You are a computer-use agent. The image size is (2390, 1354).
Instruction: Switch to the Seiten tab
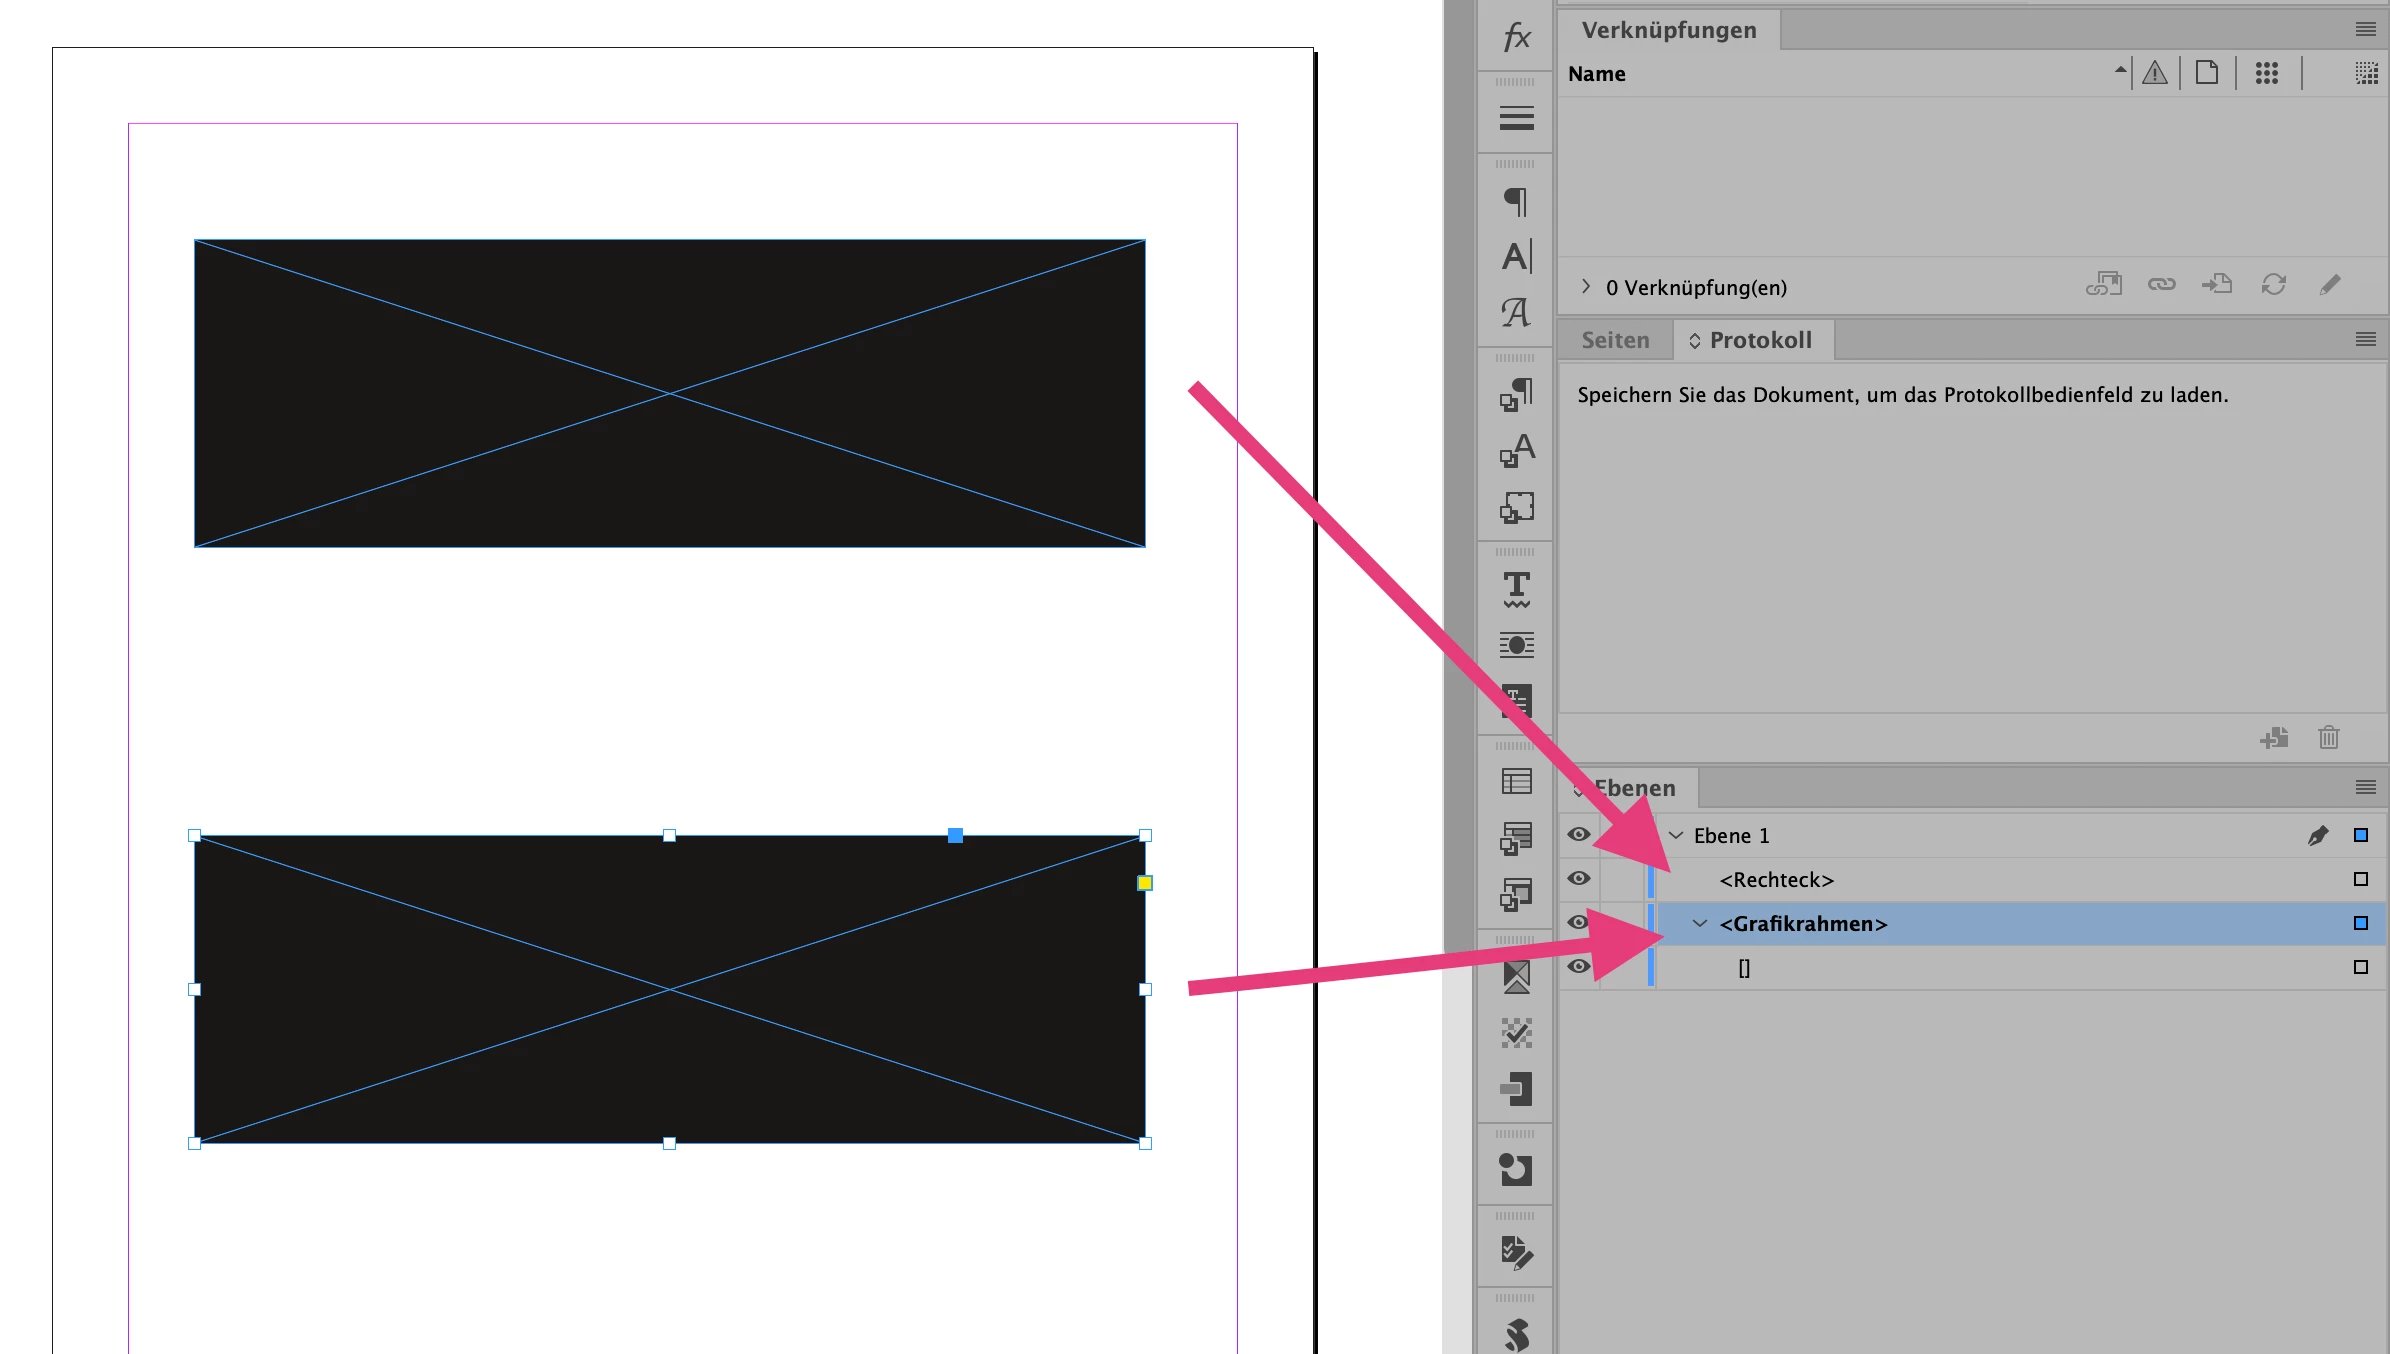1615,340
